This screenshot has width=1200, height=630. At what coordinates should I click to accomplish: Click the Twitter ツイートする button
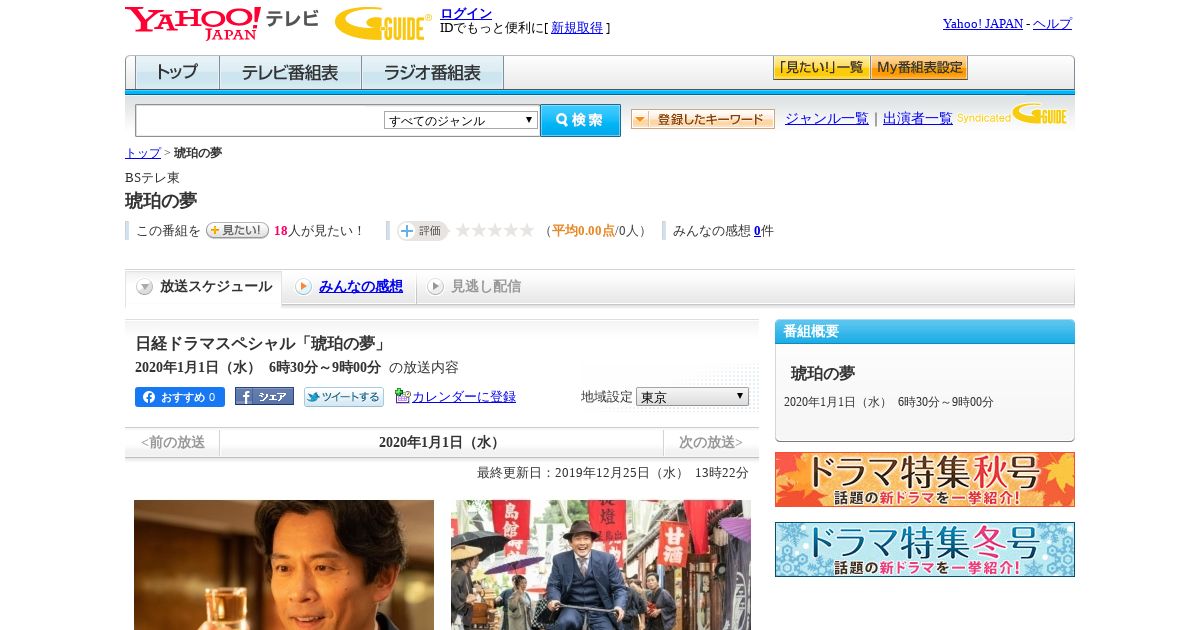point(344,397)
